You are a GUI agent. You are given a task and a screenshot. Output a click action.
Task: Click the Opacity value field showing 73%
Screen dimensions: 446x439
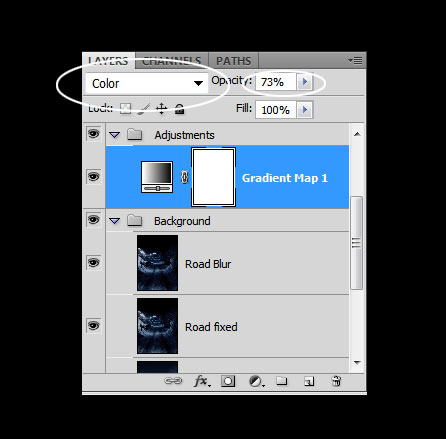(275, 82)
